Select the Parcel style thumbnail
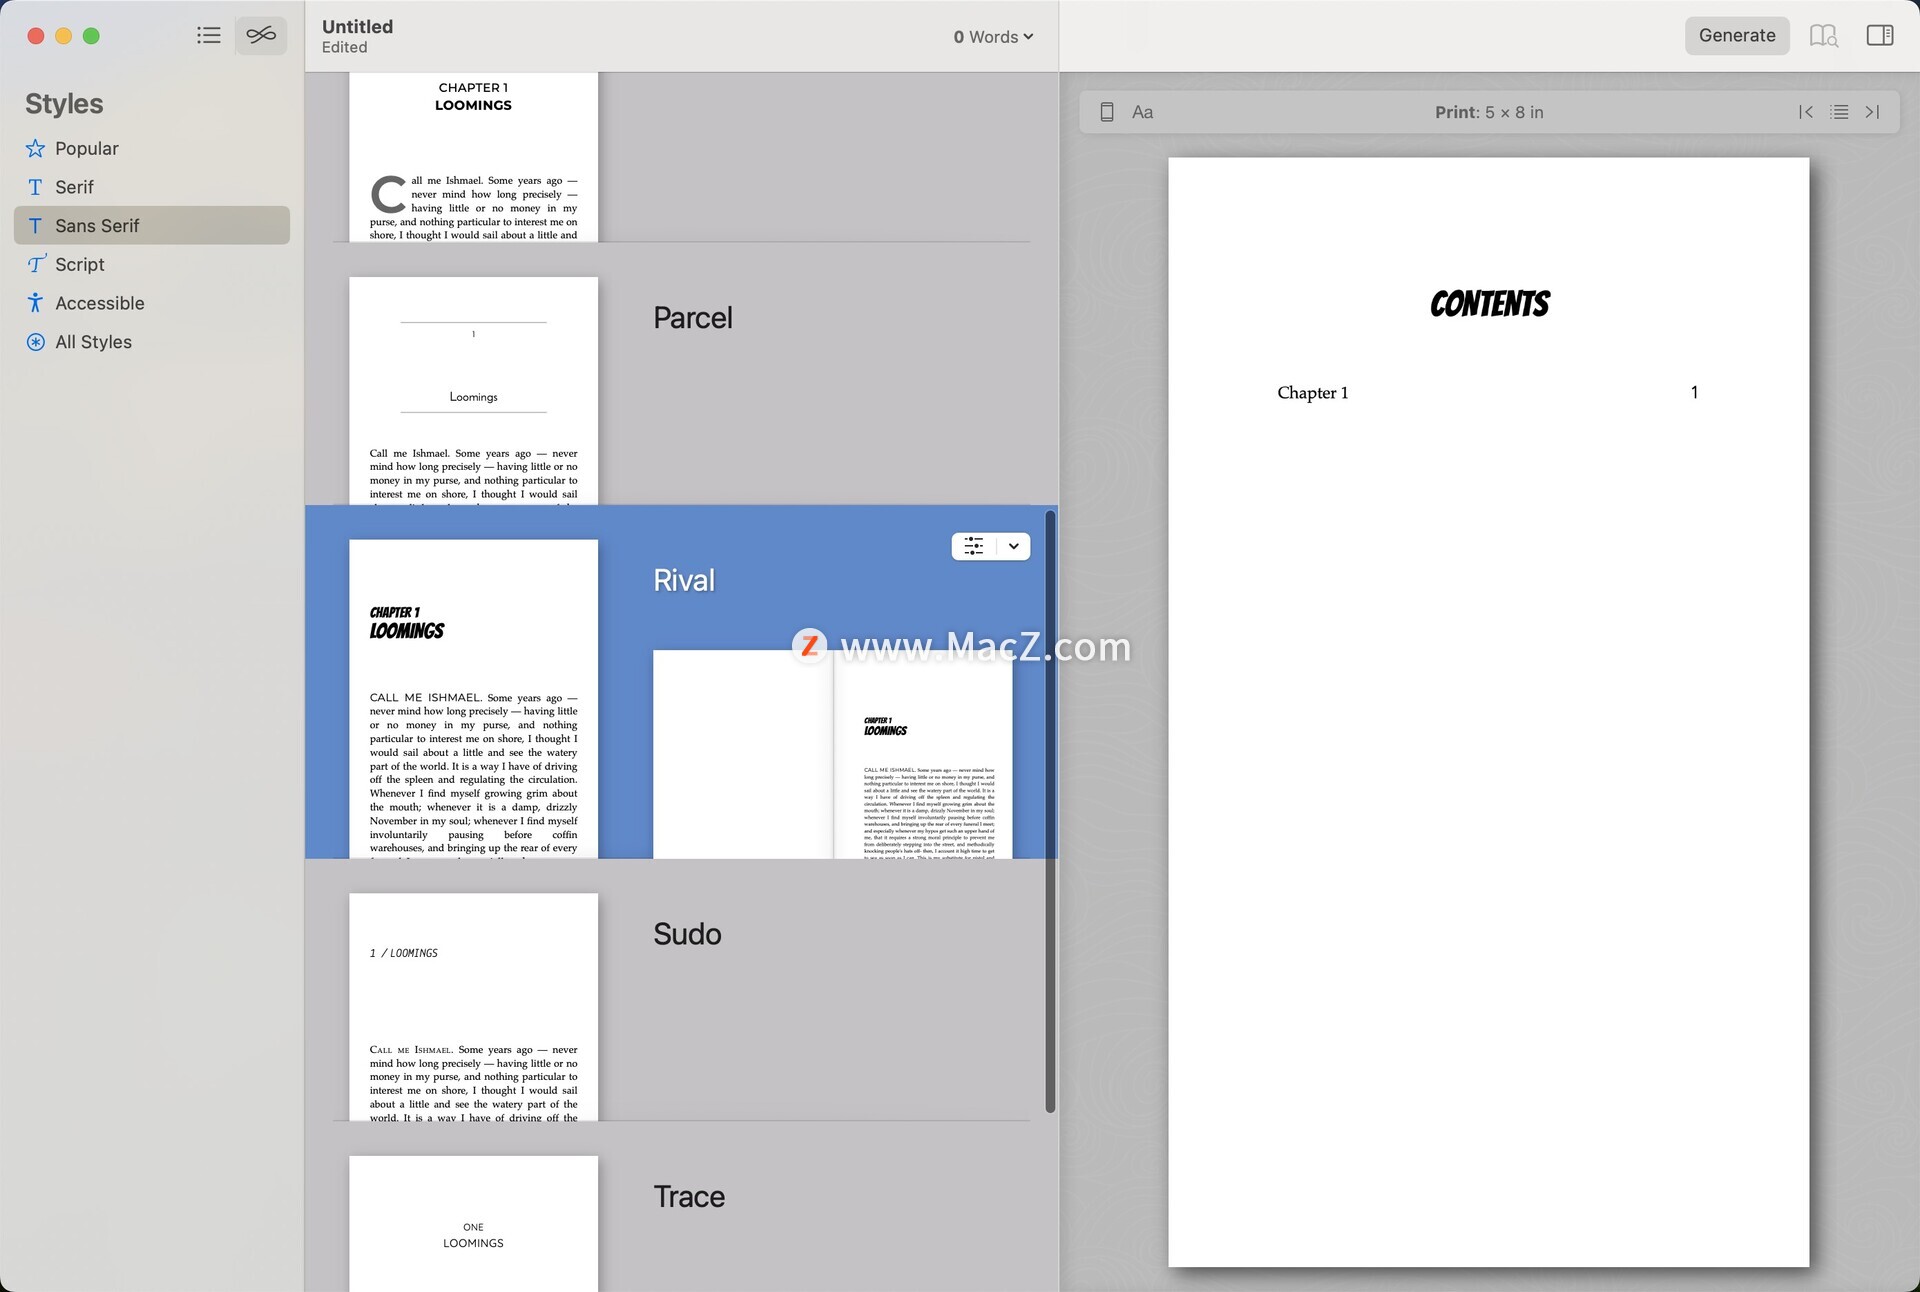This screenshot has width=1920, height=1292. tap(473, 390)
